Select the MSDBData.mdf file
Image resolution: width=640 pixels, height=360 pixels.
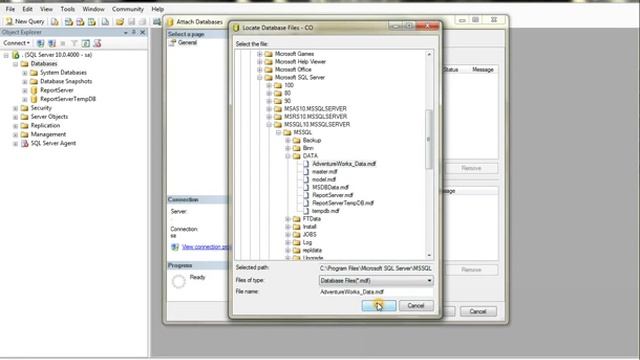[330, 187]
